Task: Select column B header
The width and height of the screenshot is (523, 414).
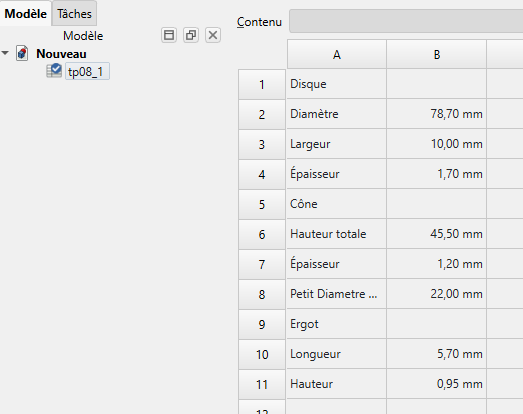Action: pyautogui.click(x=437, y=54)
